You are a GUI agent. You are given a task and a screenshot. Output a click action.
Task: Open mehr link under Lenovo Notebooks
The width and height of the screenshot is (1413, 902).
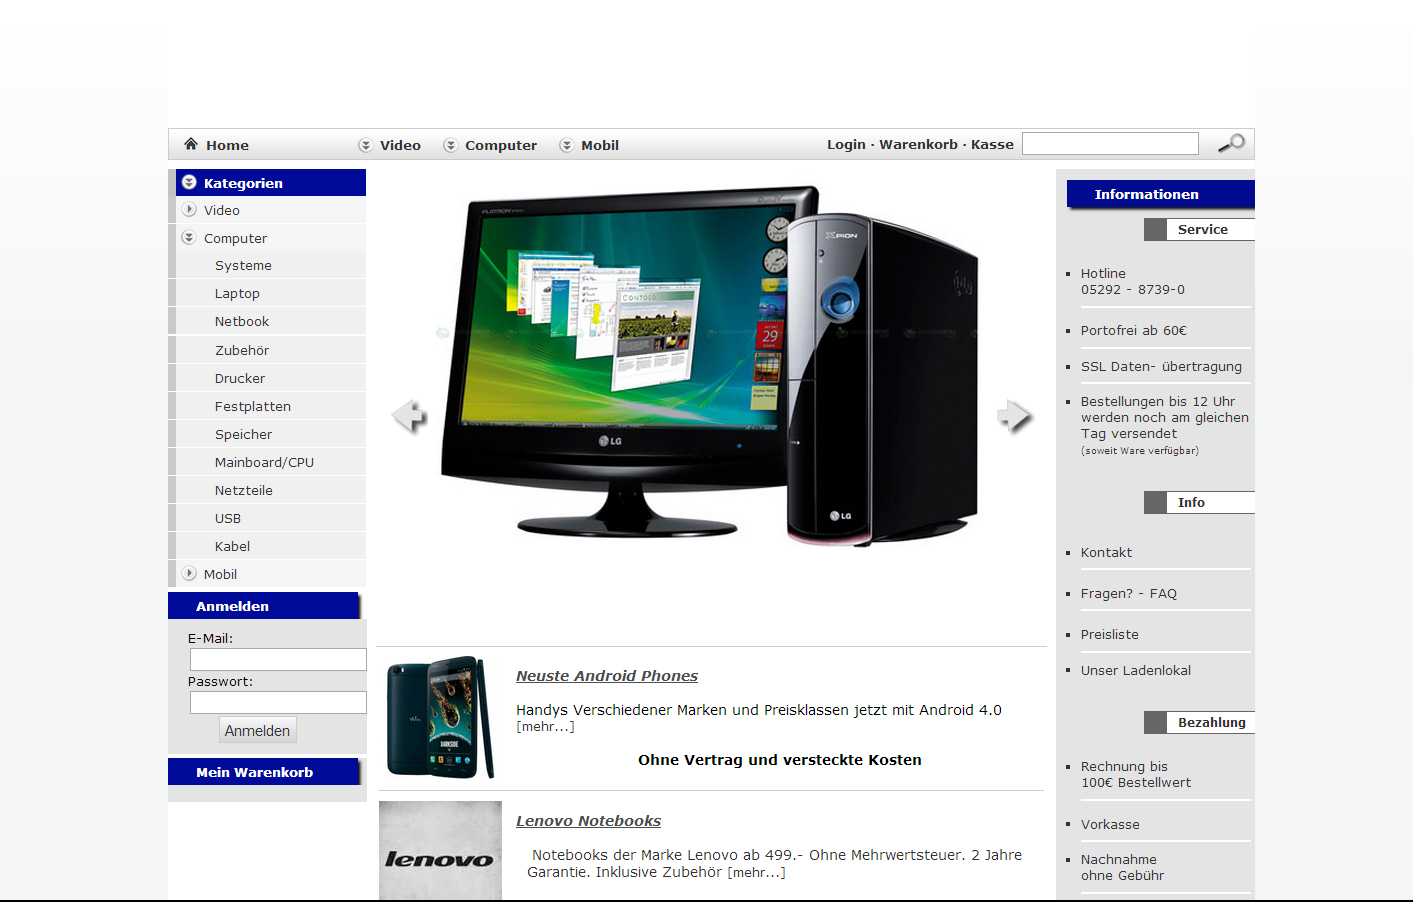[x=756, y=873]
